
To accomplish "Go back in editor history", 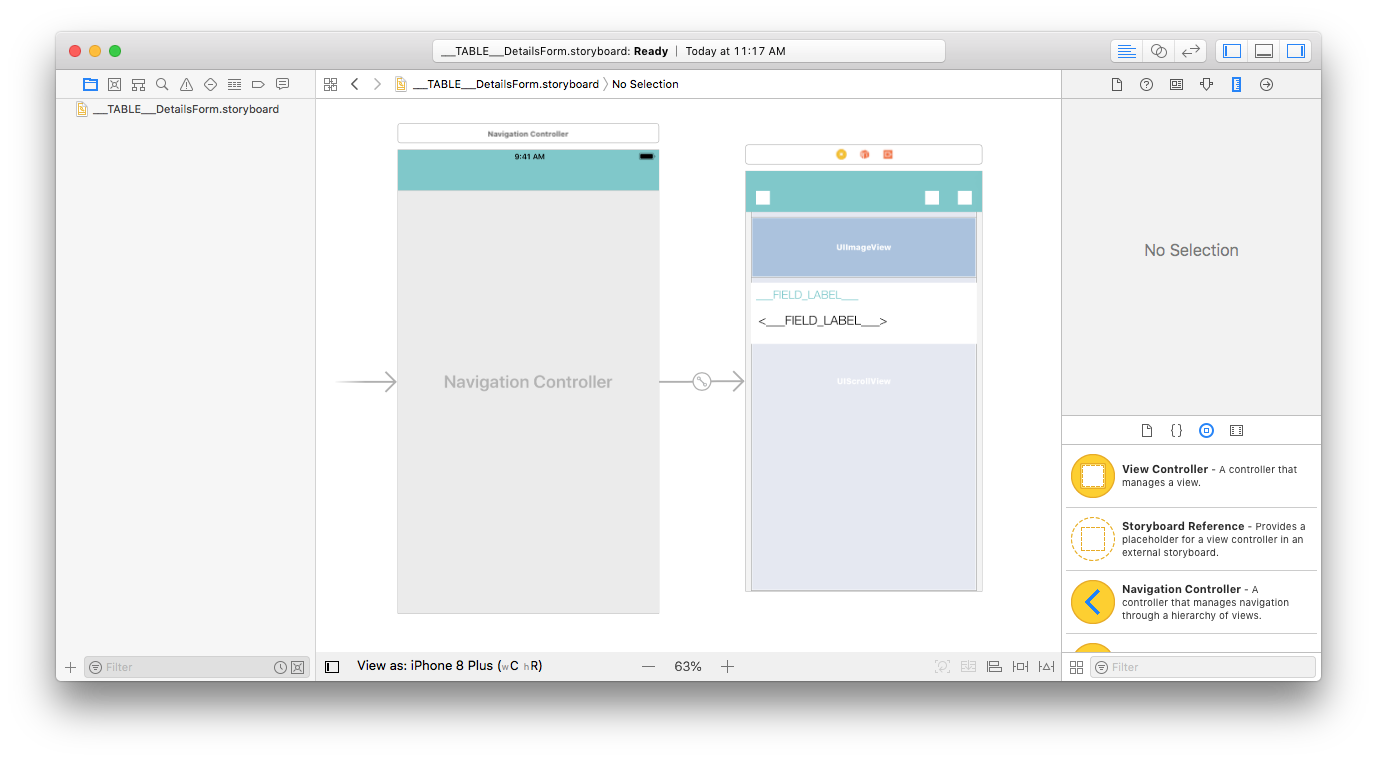I will (x=354, y=84).
